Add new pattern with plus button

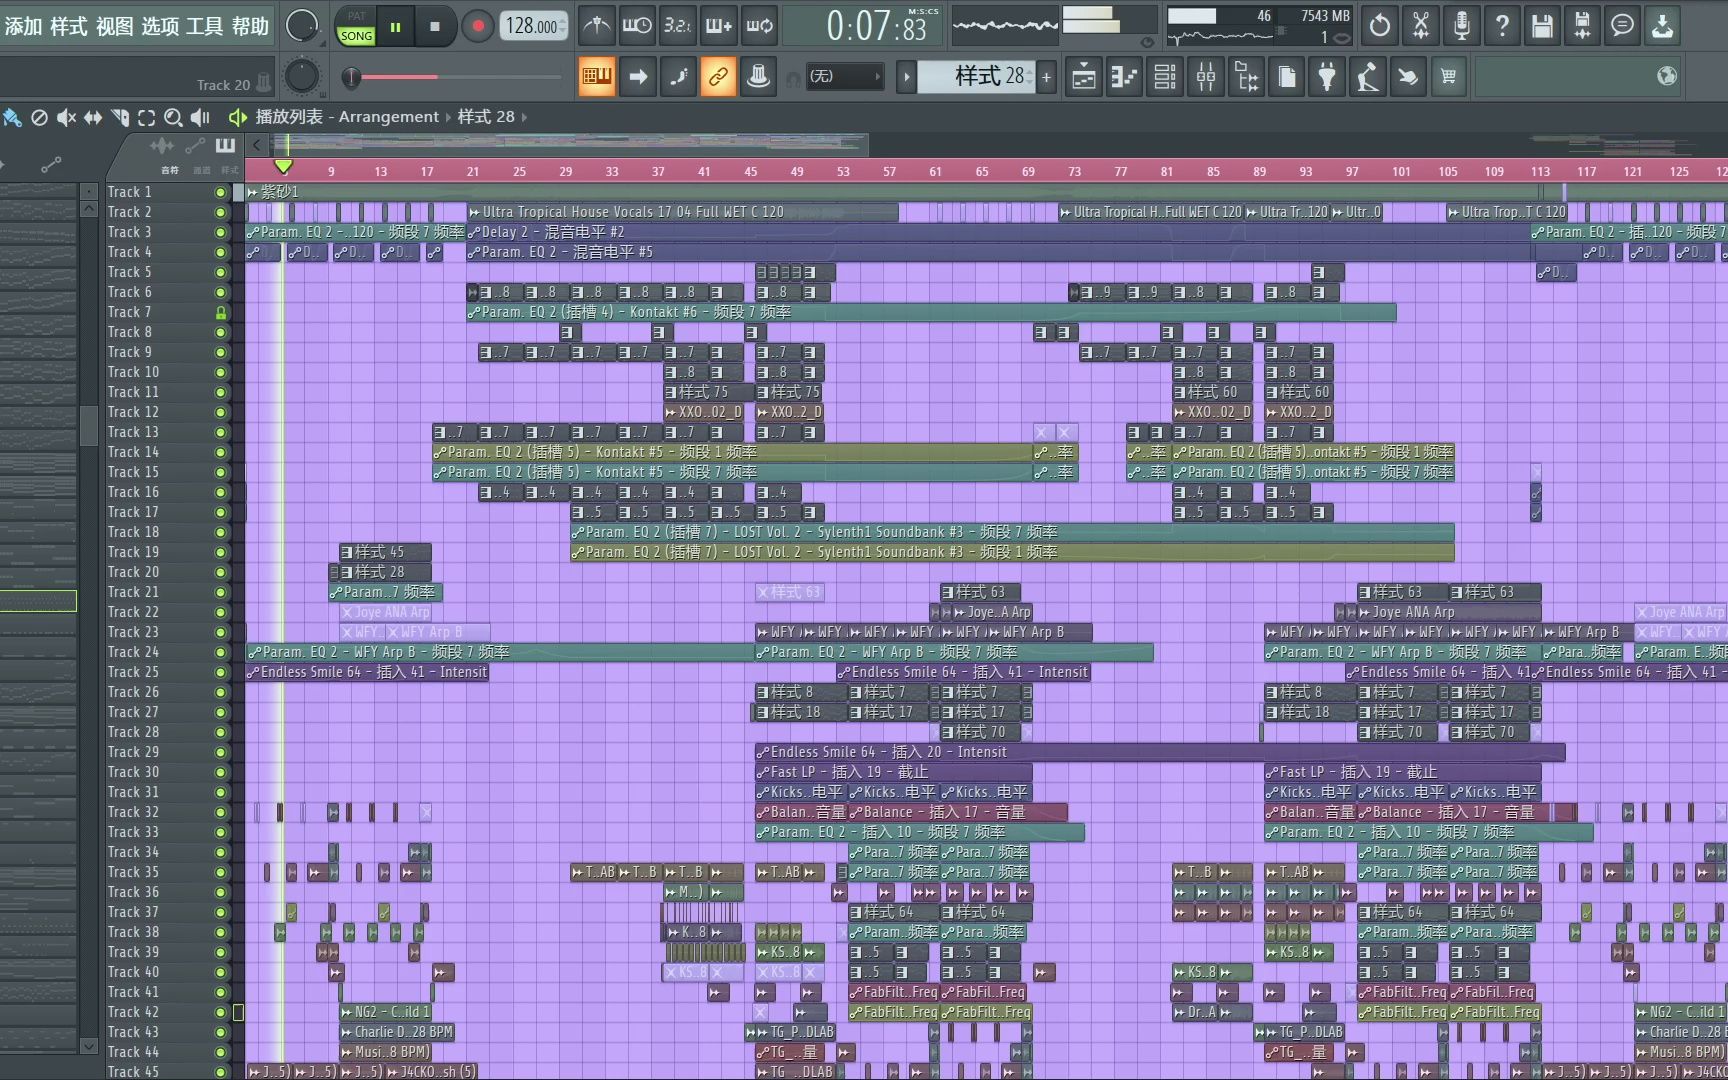coord(1046,76)
